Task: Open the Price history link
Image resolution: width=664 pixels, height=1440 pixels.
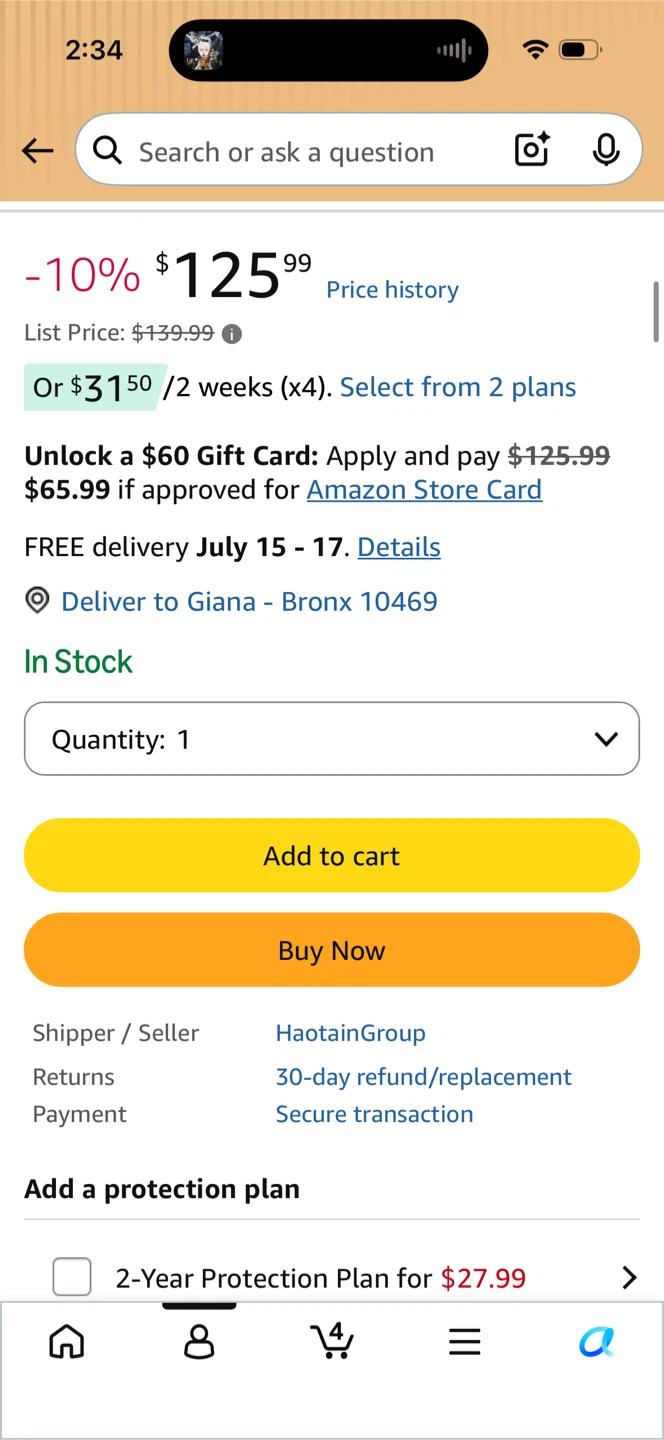Action: tap(393, 290)
